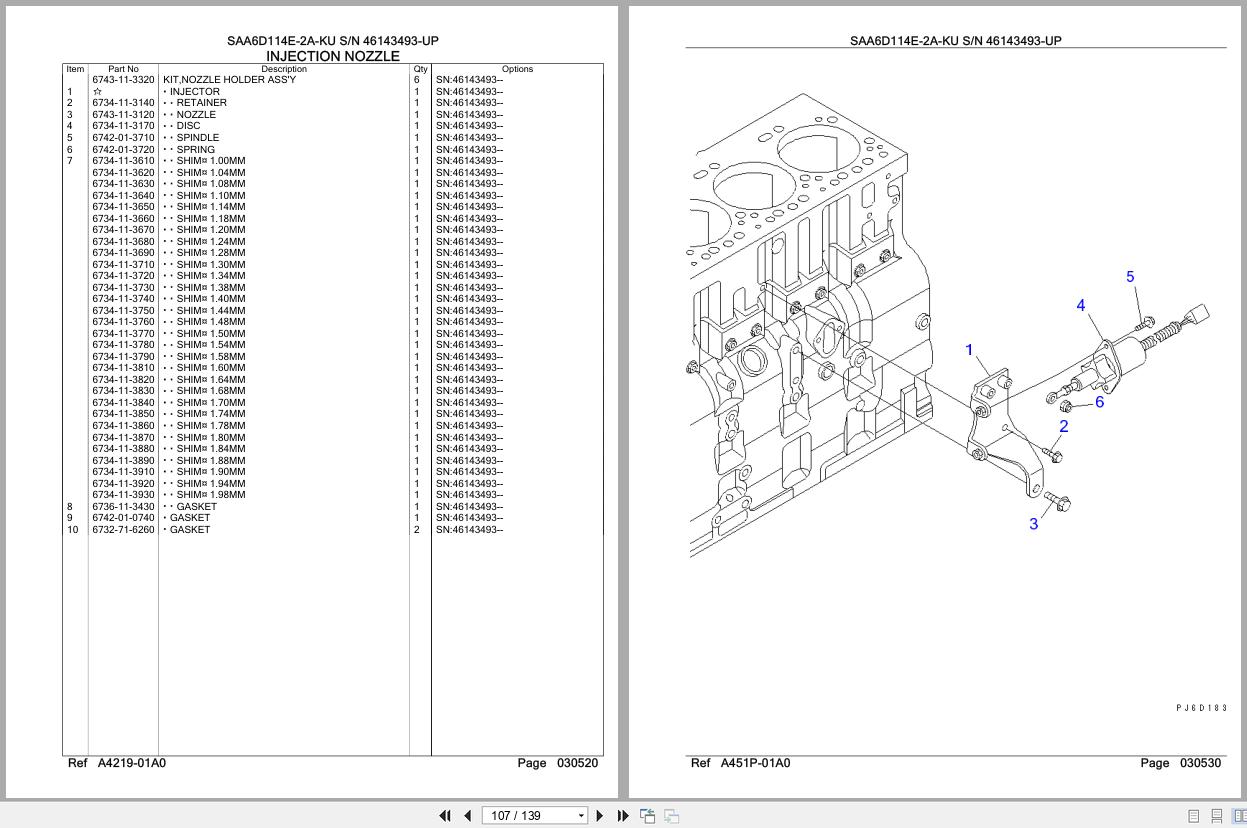Viewport: 1247px width, 828px height.
Task: Go to the first page
Action: 445,816
